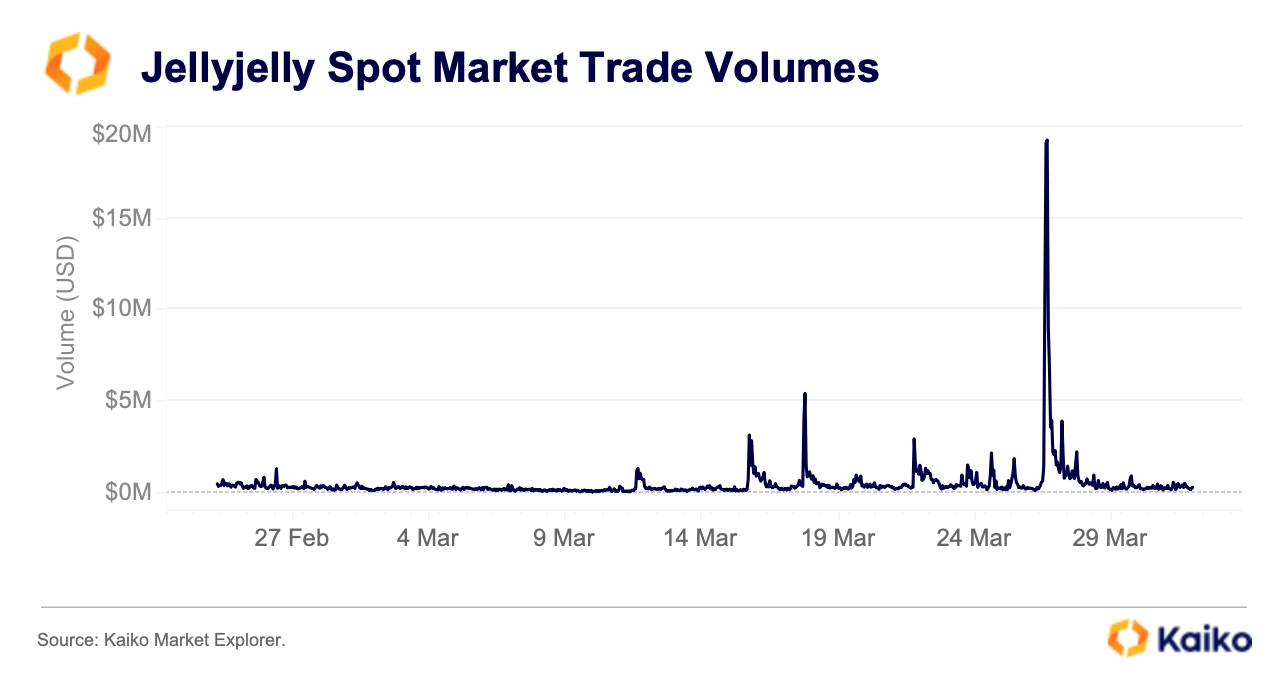Click the Volume (USD) axis title
This screenshot has height=674, width=1270.
[66, 312]
